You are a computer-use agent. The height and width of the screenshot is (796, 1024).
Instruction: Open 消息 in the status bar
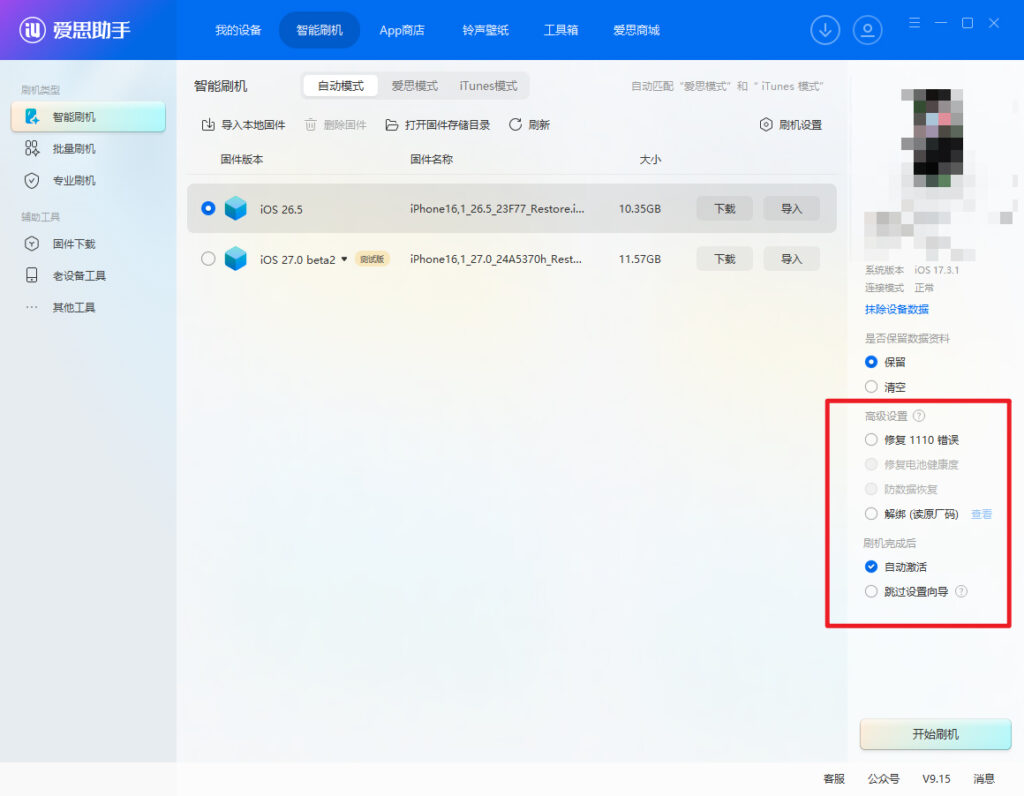tap(984, 778)
